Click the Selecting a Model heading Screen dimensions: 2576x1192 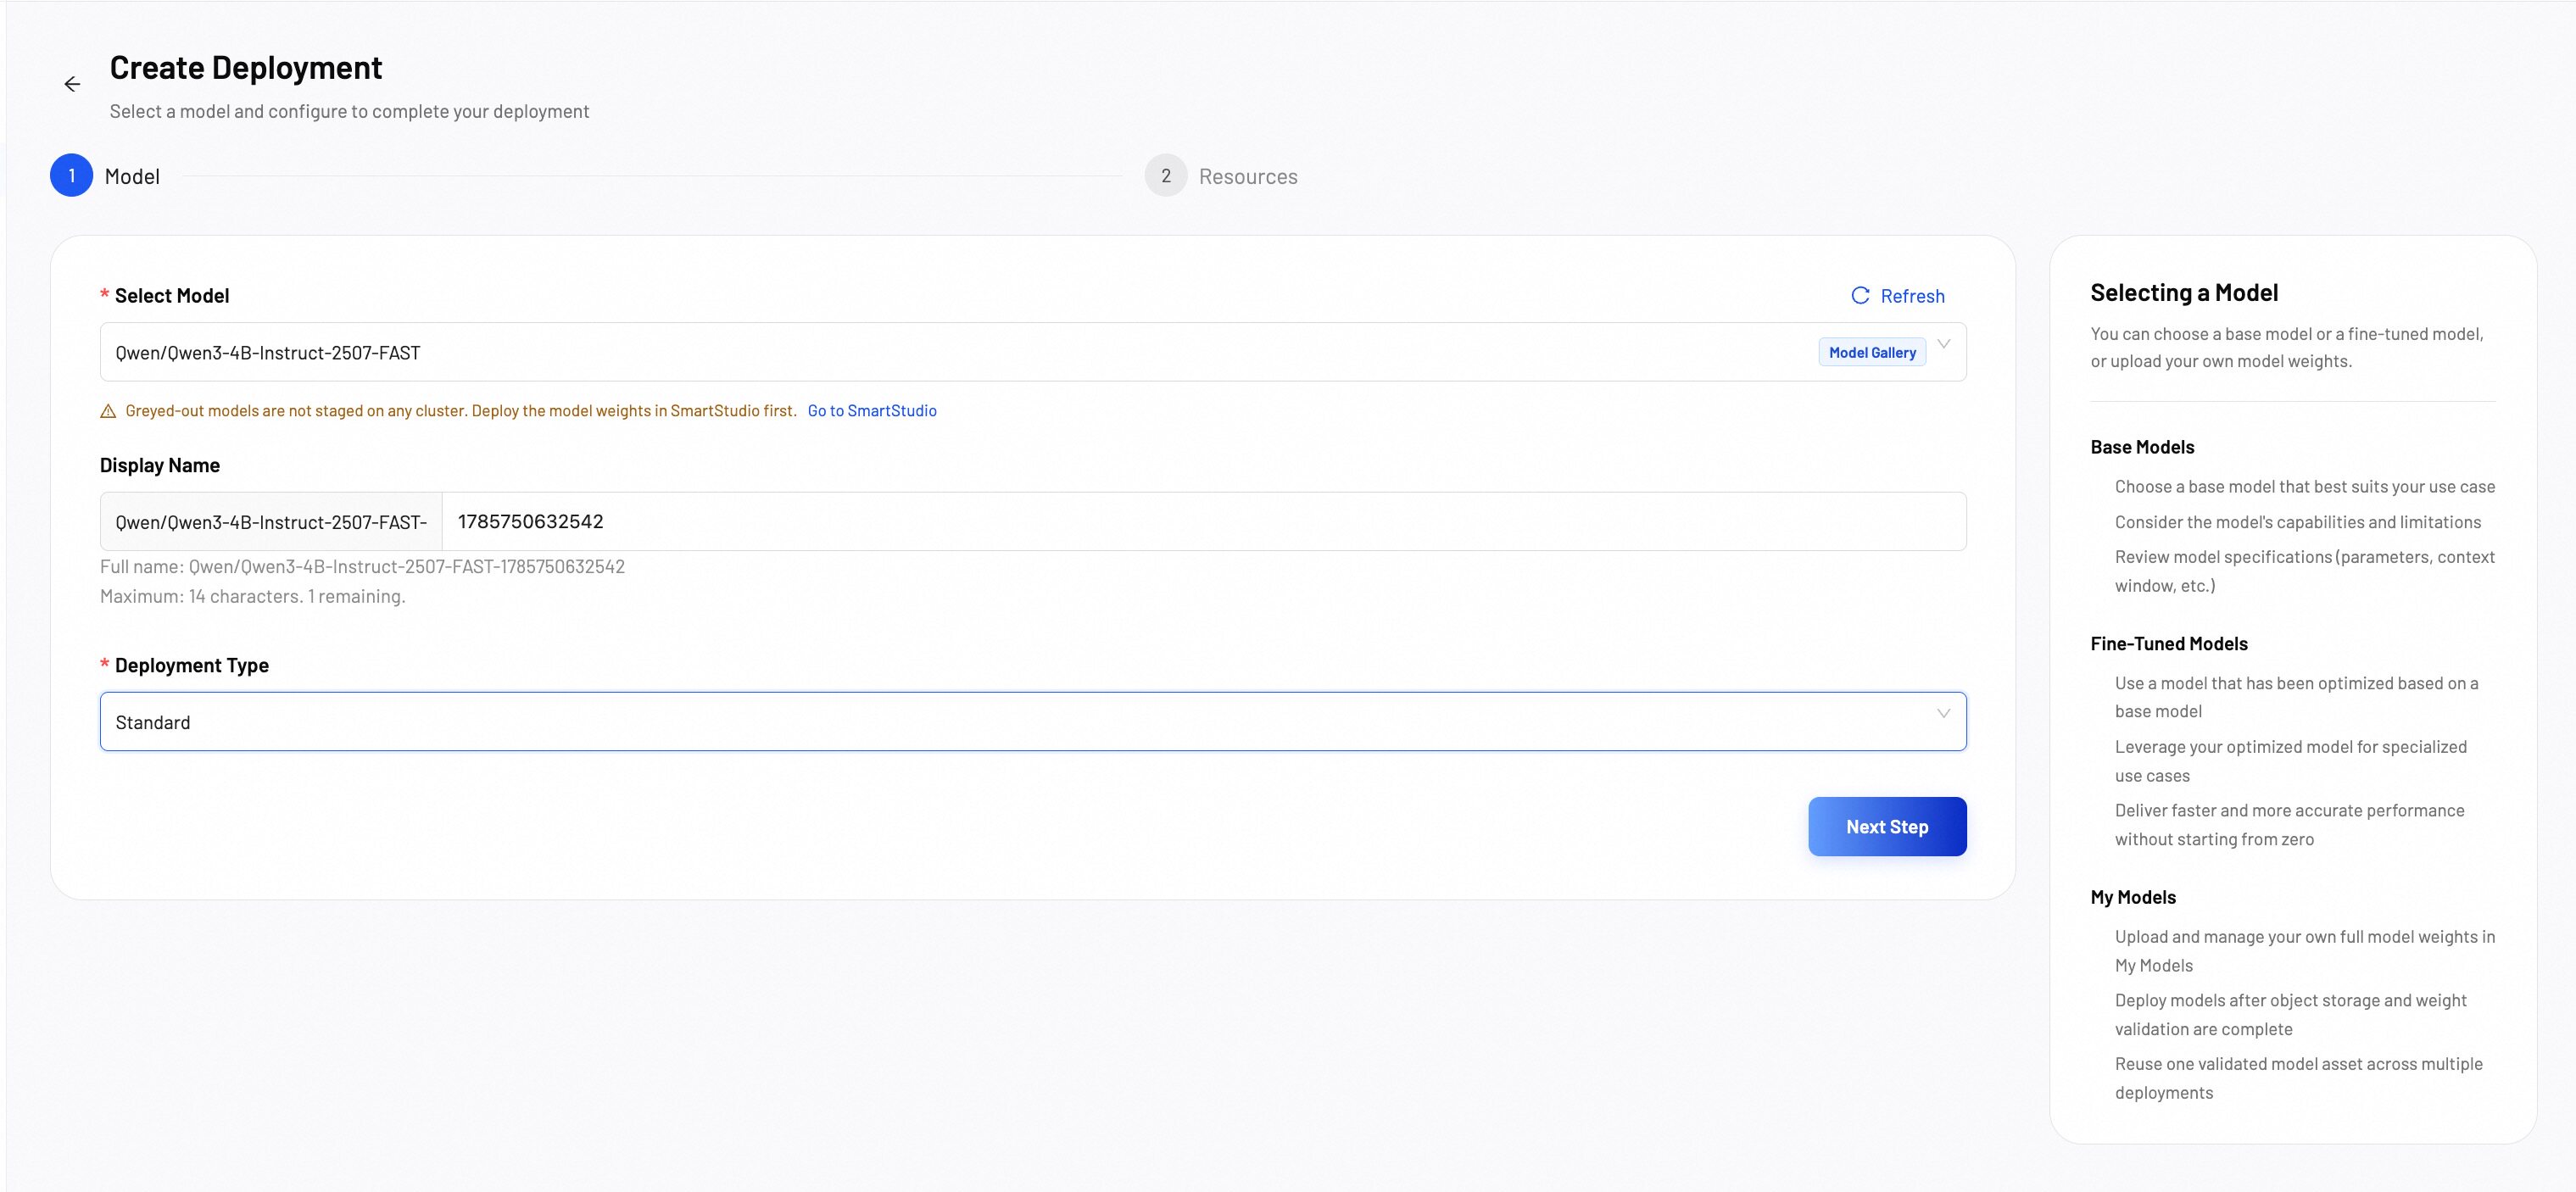coord(2184,293)
